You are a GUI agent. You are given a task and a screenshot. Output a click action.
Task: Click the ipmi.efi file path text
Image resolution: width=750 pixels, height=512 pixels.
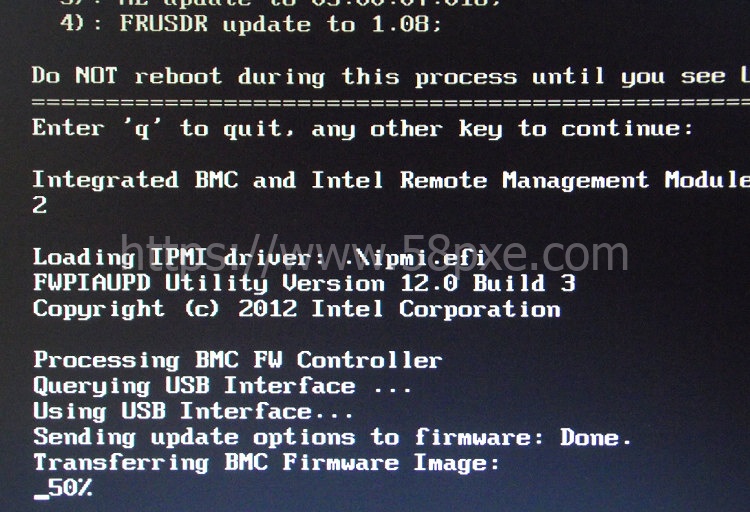[x=409, y=257]
